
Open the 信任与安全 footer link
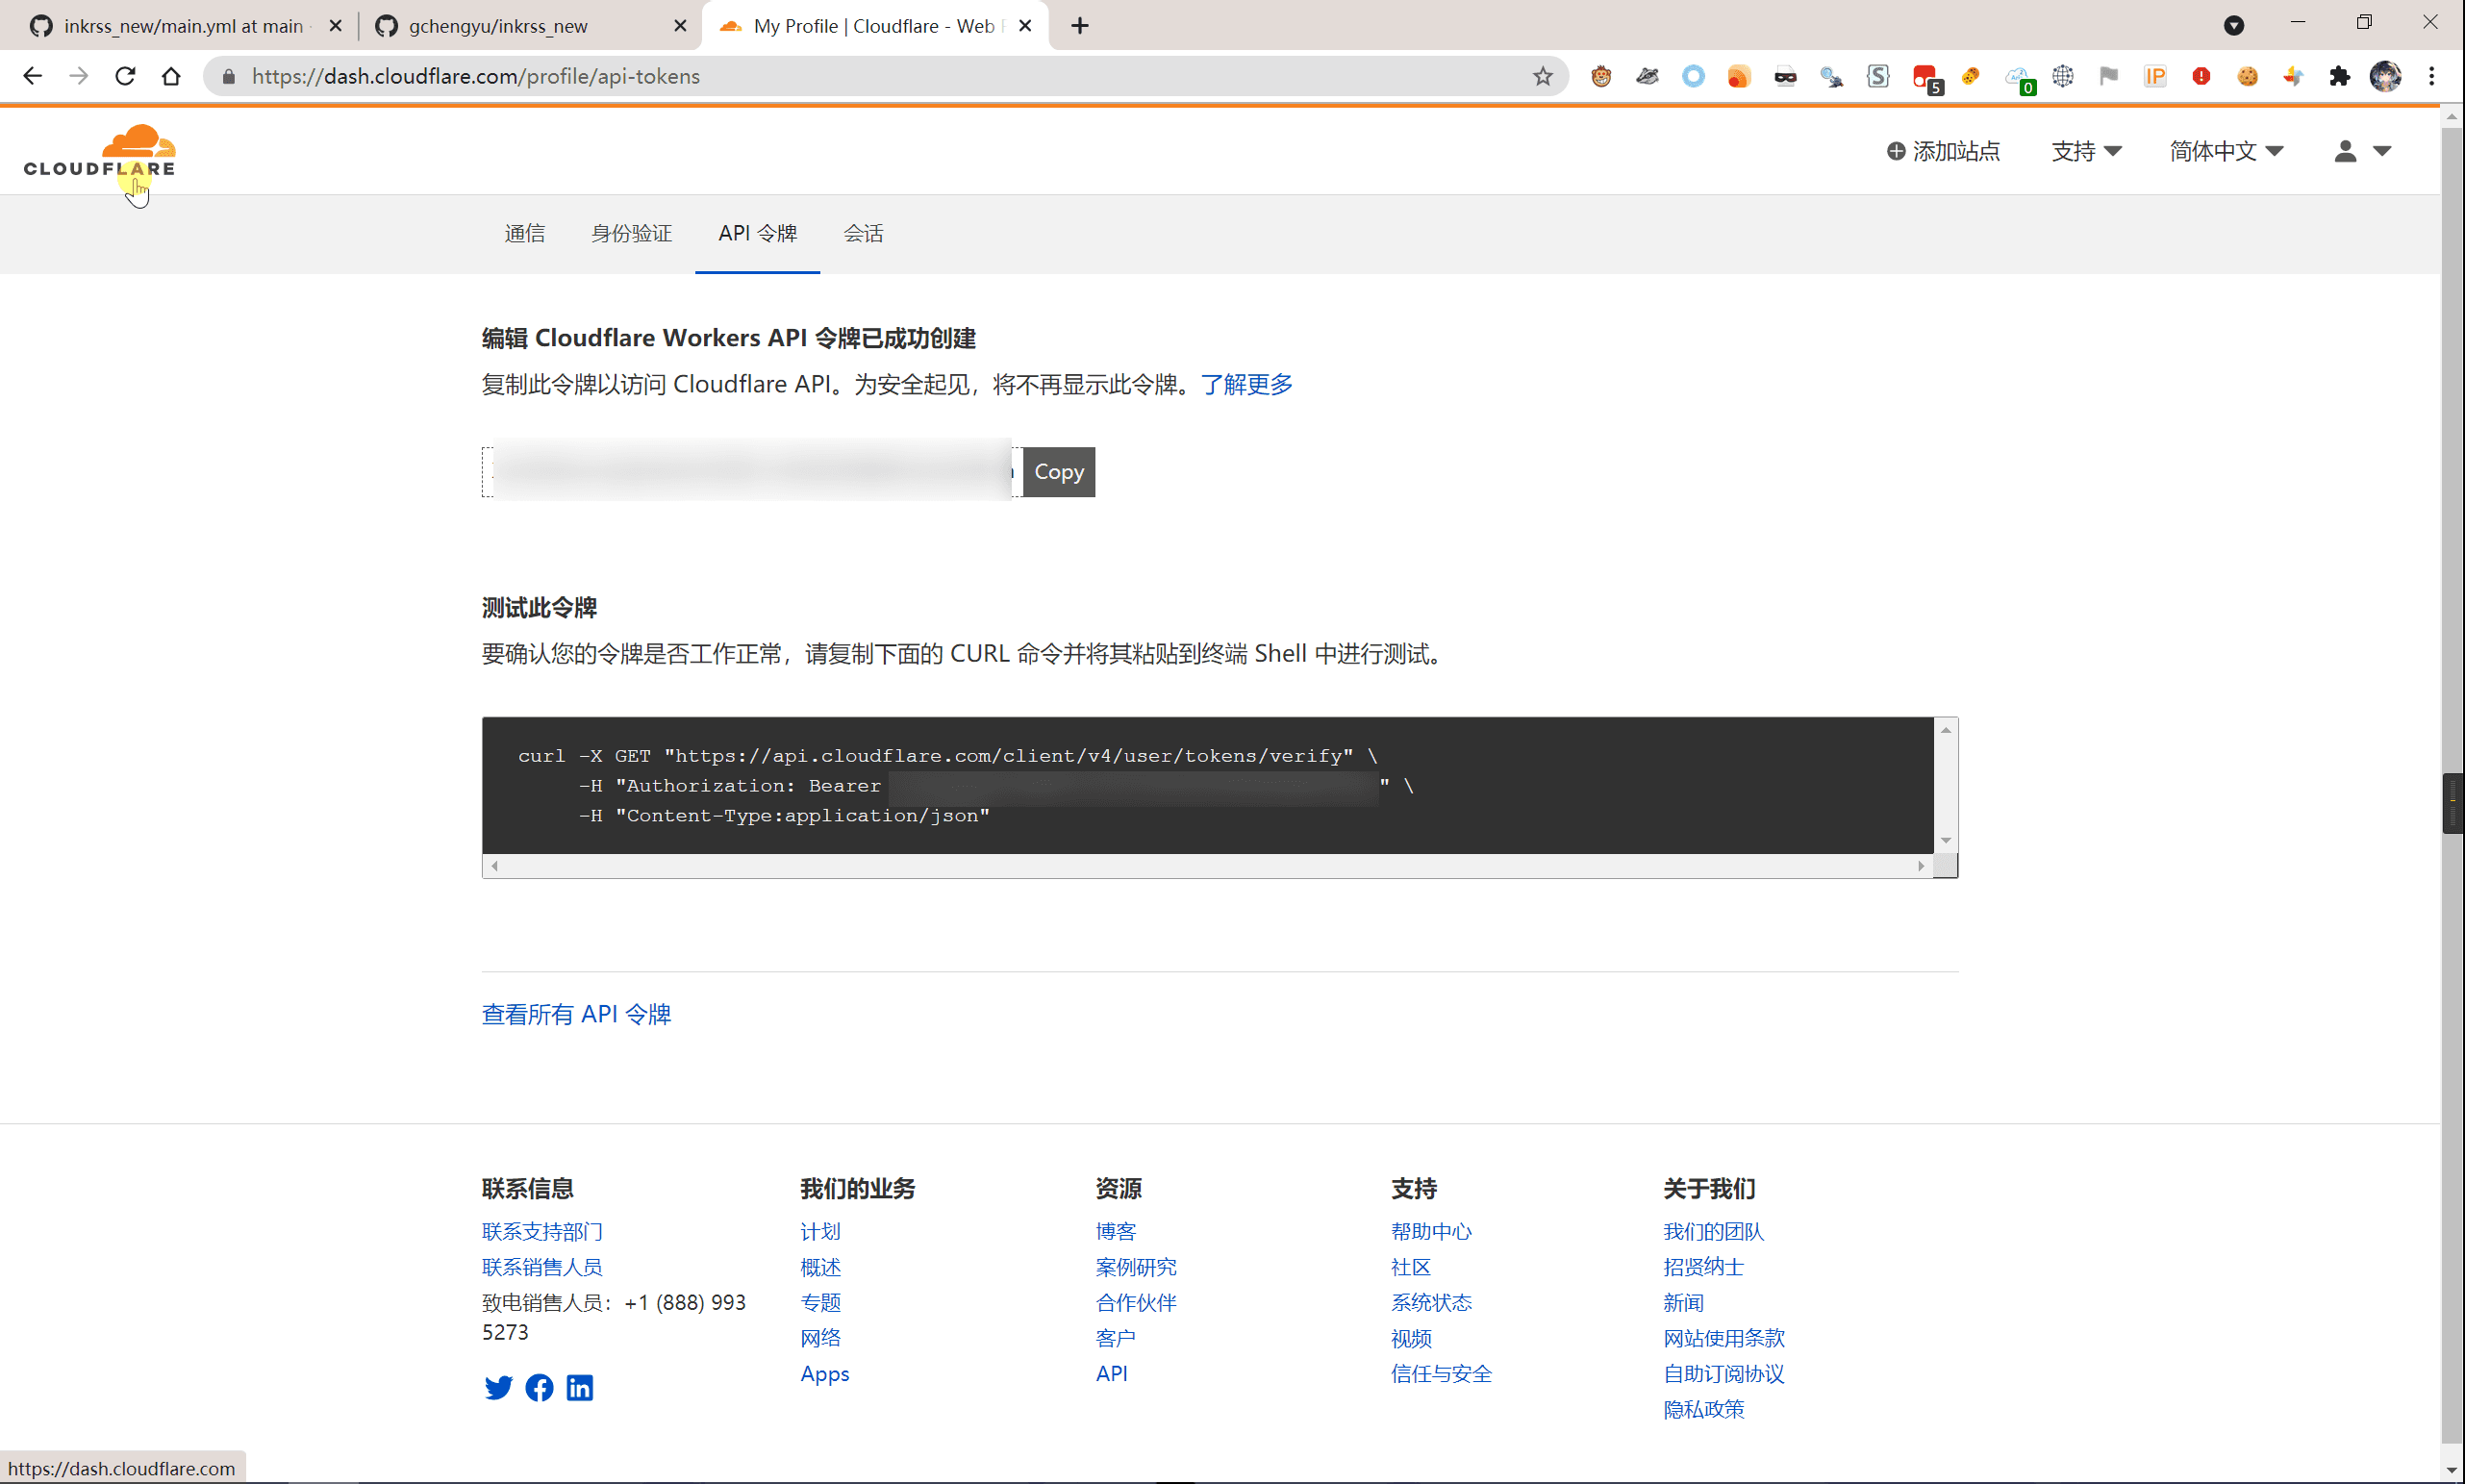tap(1441, 1374)
